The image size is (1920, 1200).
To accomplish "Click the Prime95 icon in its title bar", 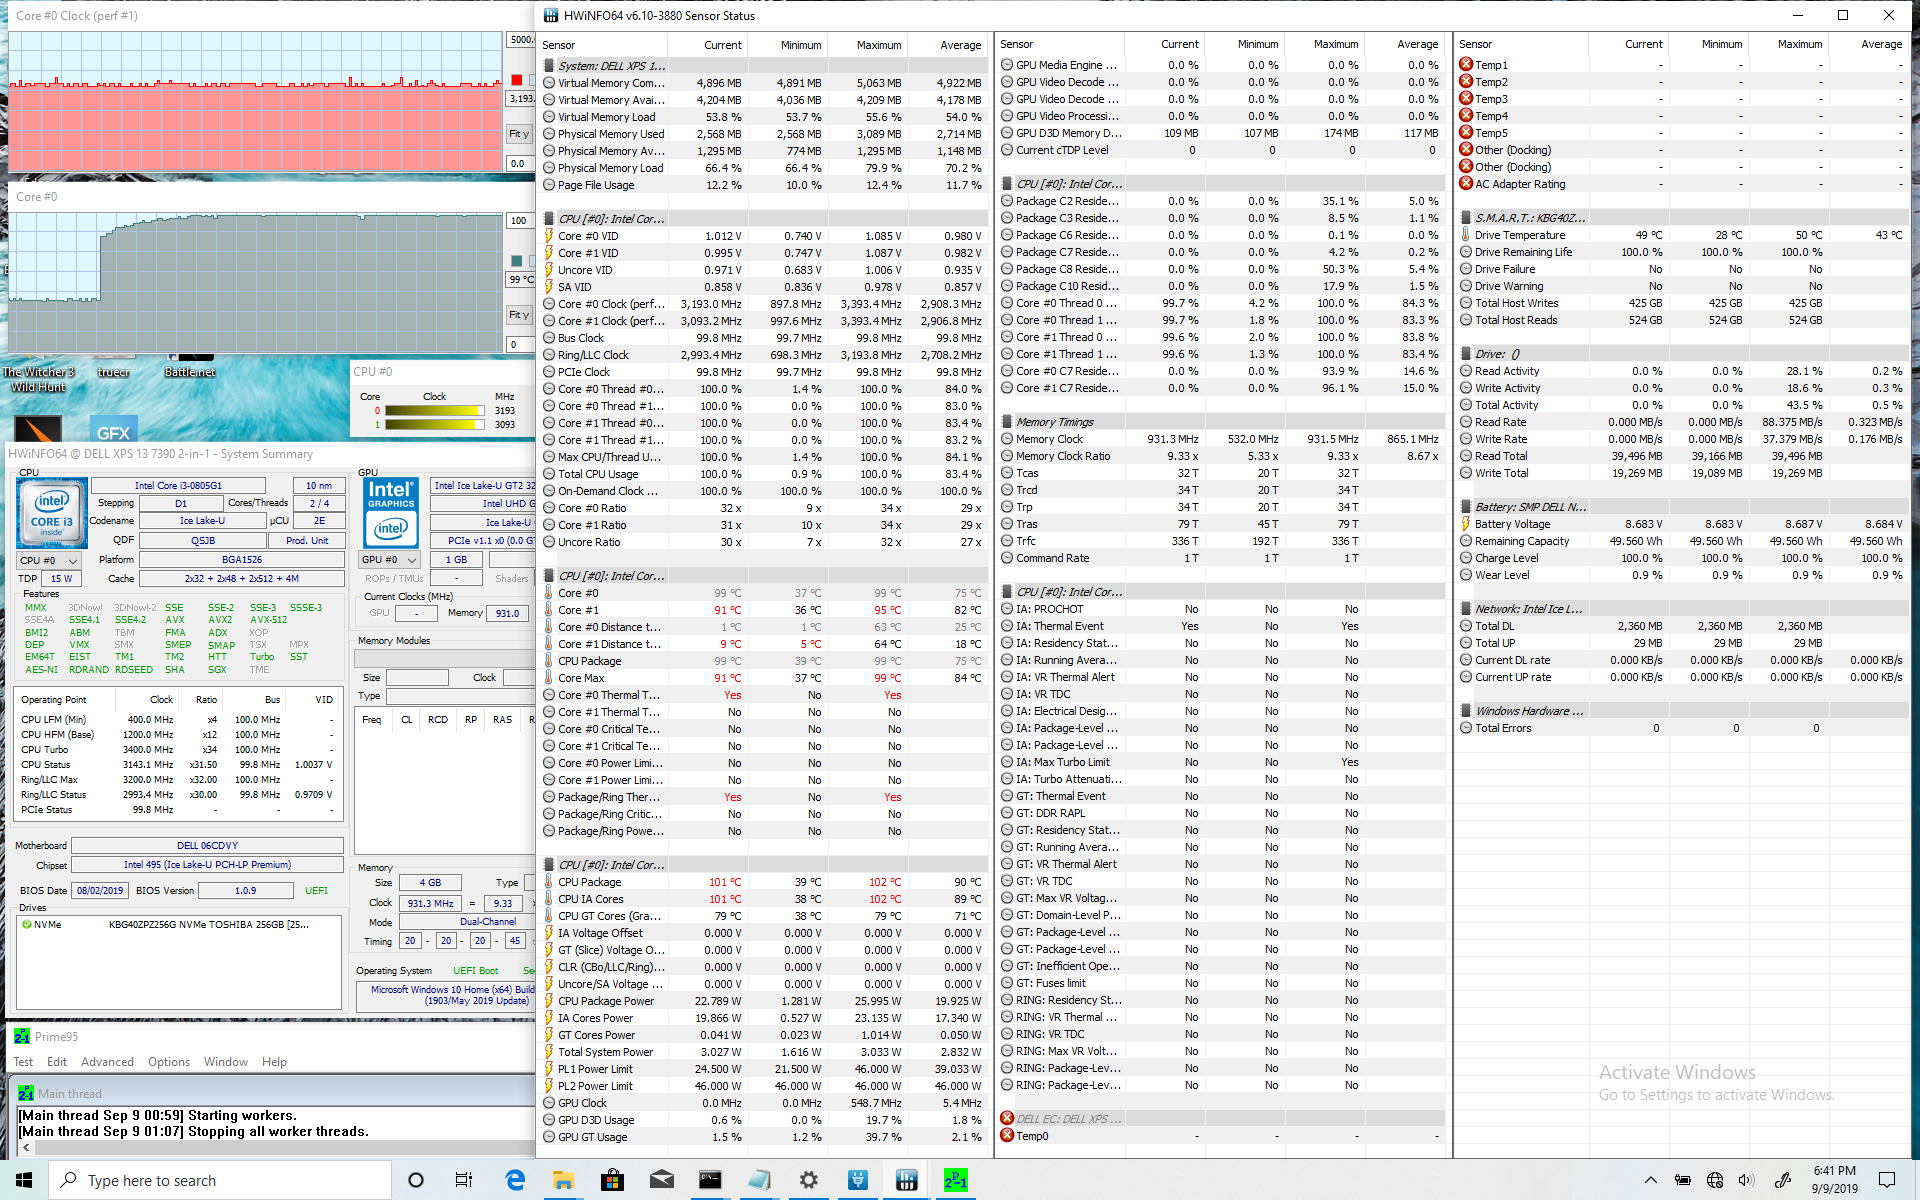I will tap(22, 1037).
